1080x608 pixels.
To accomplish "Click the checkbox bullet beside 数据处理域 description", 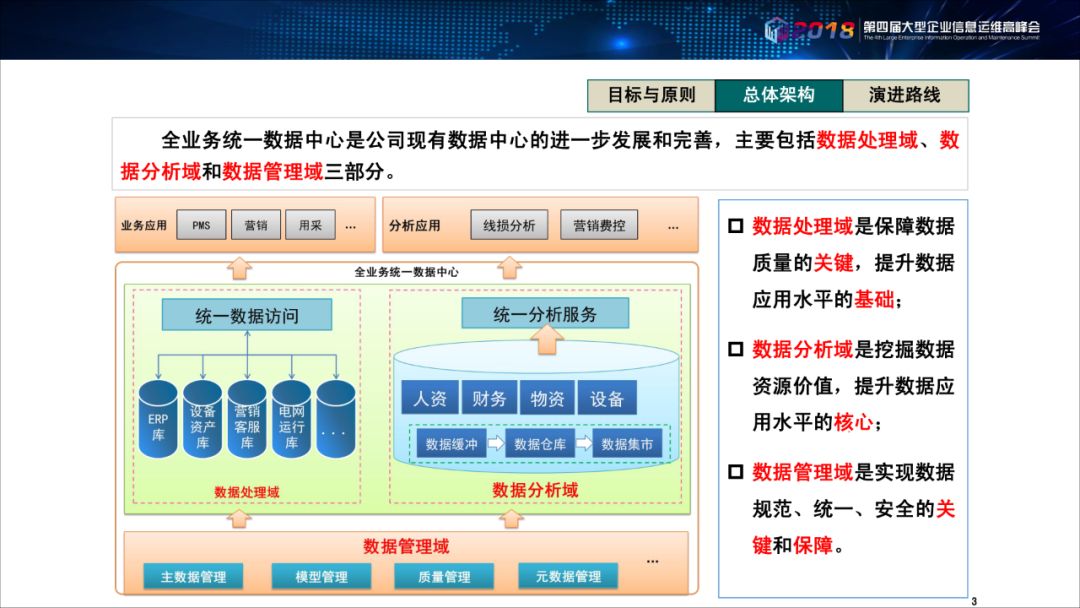I will 736,226.
